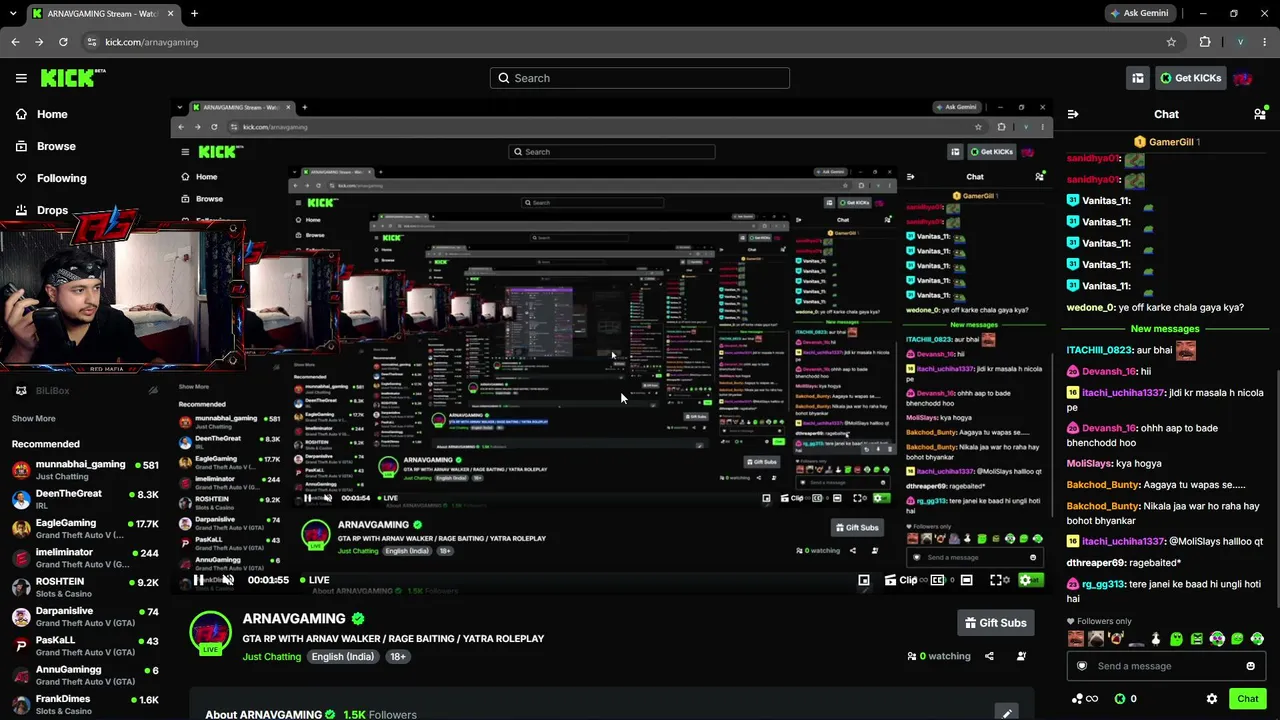Open the Kick store icon beside Get KICKs
This screenshot has height=720, width=1280.
(x=1138, y=78)
